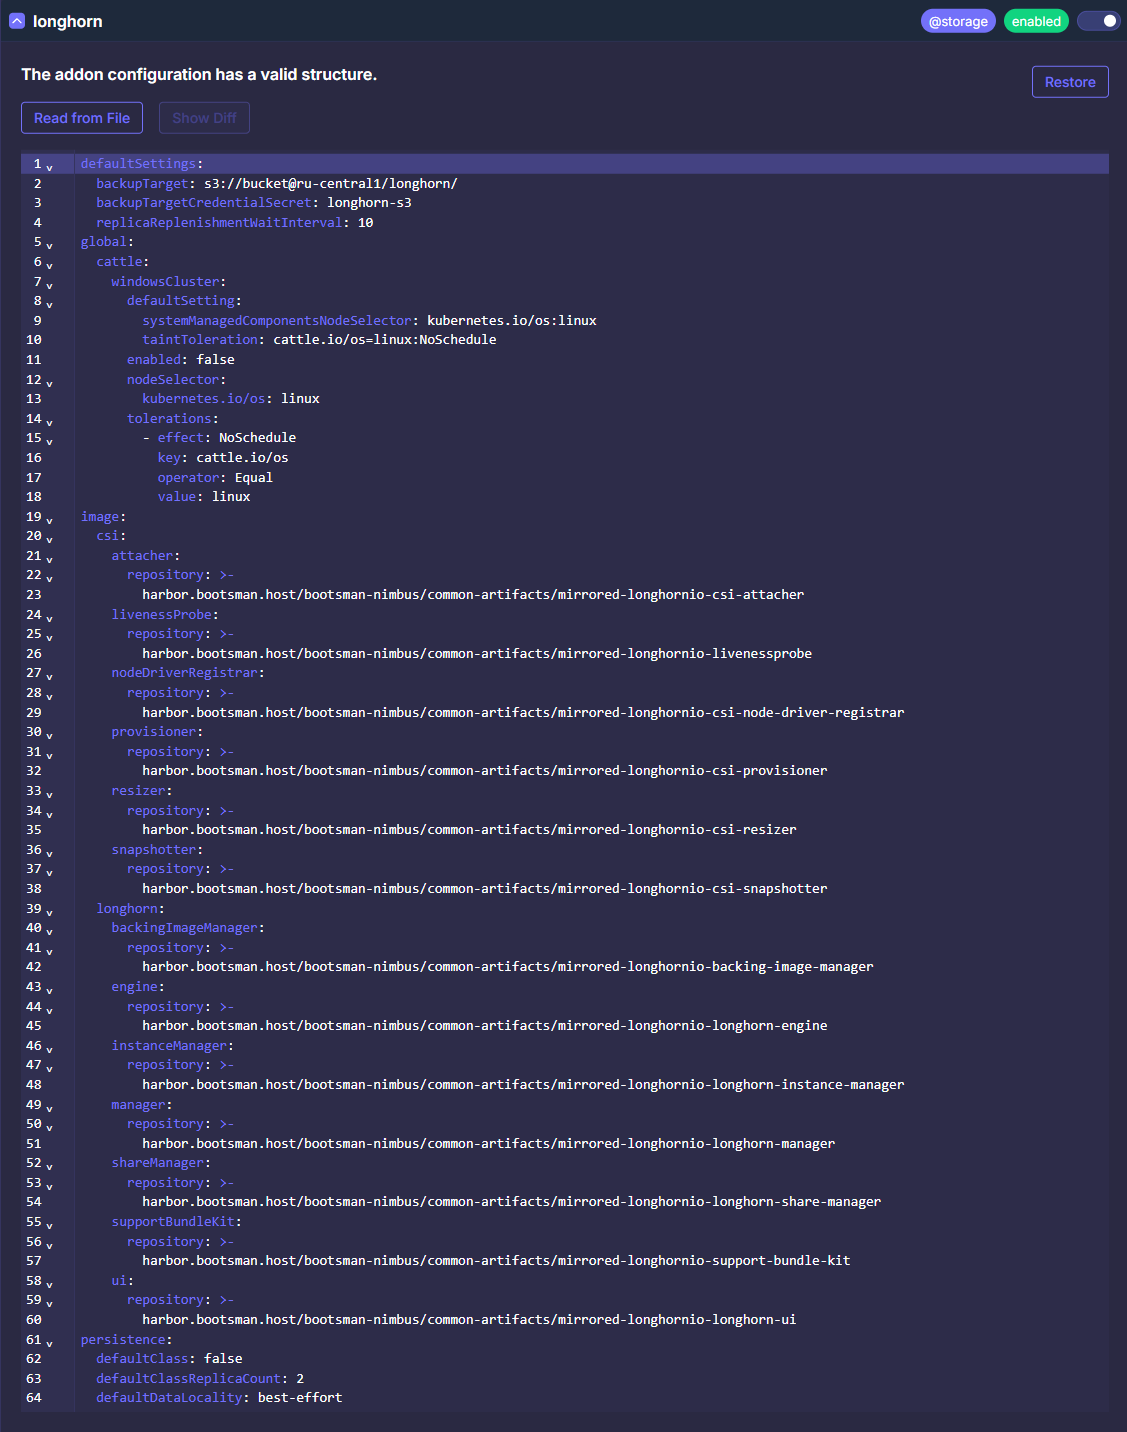1127x1432 pixels.
Task: Collapse the longhorn images block at line 39
Action: point(49,912)
